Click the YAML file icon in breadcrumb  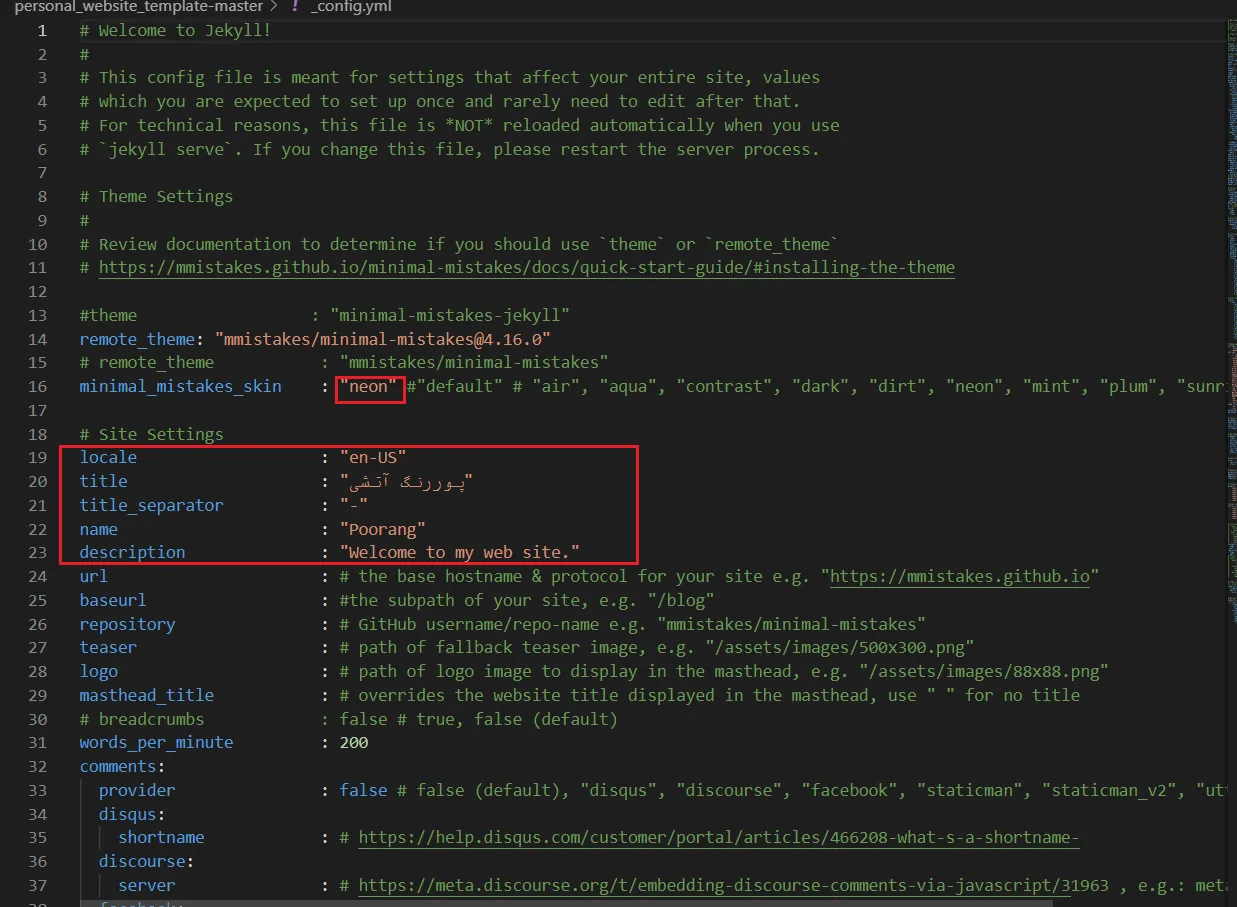point(295,7)
